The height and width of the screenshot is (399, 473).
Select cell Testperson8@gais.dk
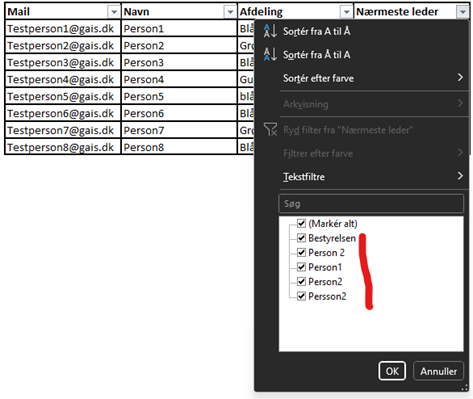[63, 147]
